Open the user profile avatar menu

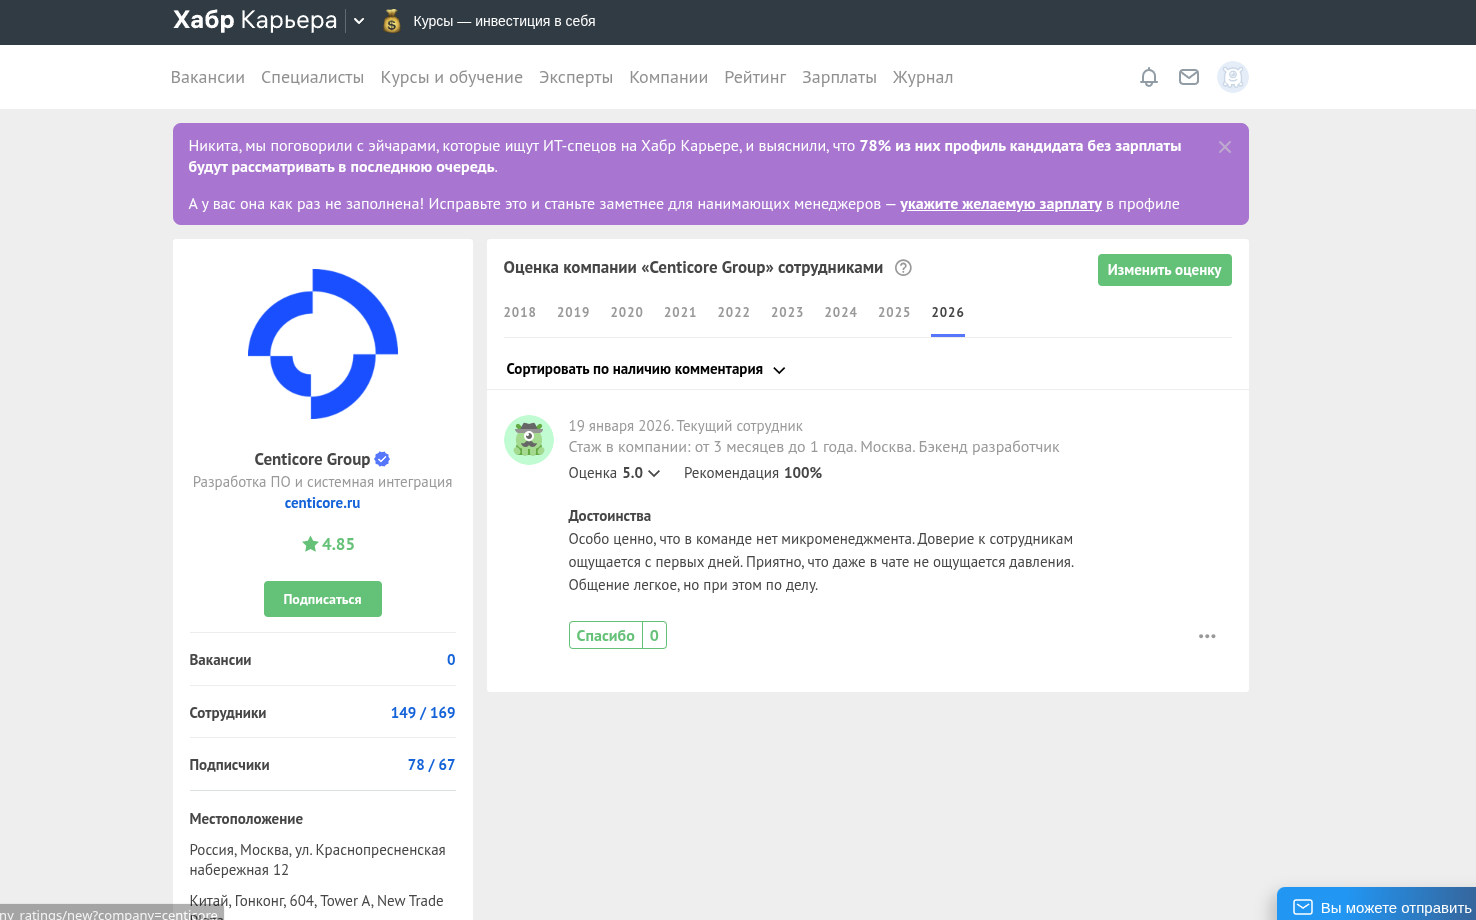click(x=1233, y=77)
